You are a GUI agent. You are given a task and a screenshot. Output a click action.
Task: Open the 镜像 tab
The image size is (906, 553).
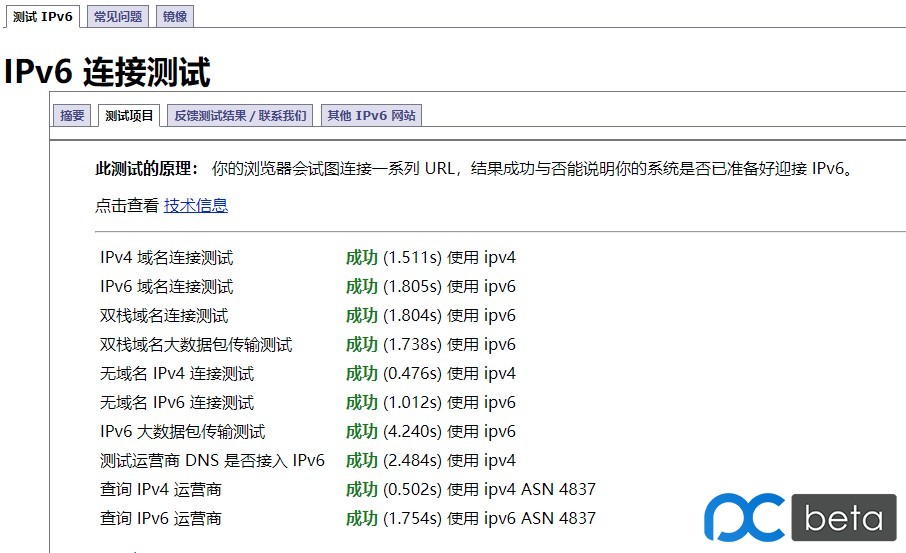(x=175, y=16)
